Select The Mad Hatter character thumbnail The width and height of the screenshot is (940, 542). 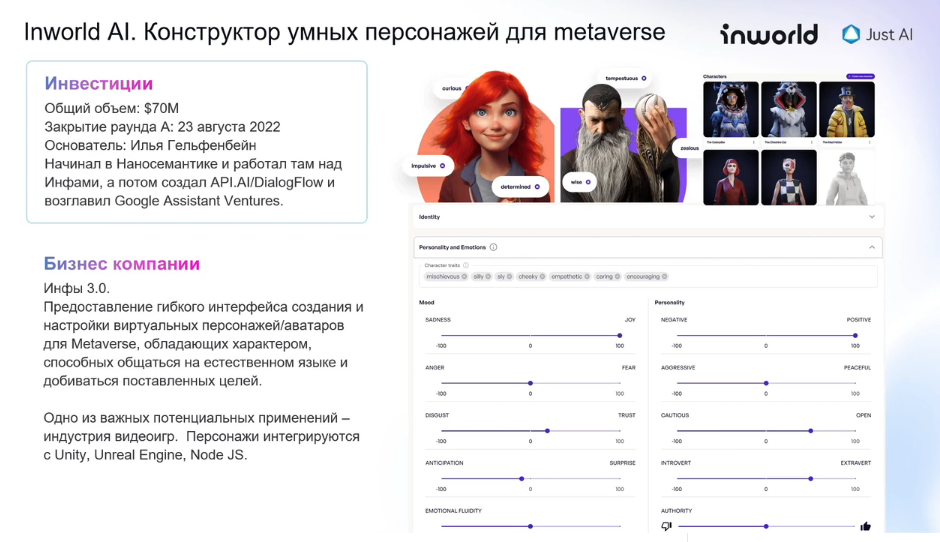(846, 110)
